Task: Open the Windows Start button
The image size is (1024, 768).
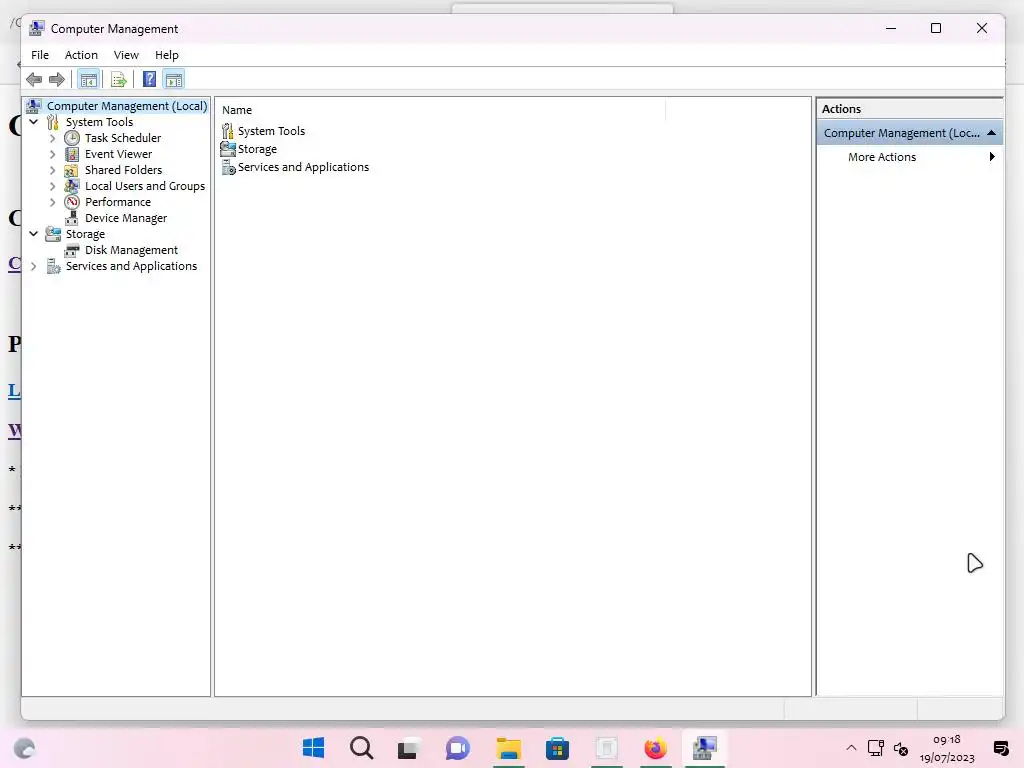Action: pyautogui.click(x=314, y=748)
